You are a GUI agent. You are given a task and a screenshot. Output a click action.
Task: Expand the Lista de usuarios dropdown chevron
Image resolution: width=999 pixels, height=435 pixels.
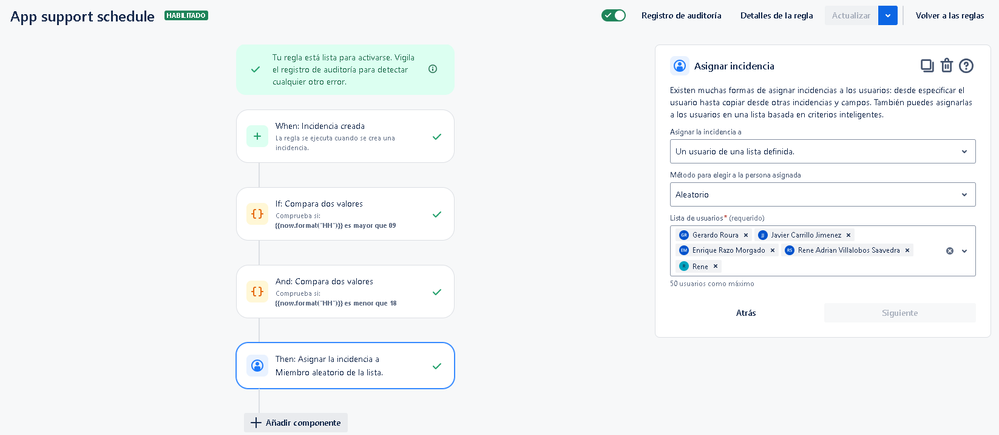(x=965, y=251)
